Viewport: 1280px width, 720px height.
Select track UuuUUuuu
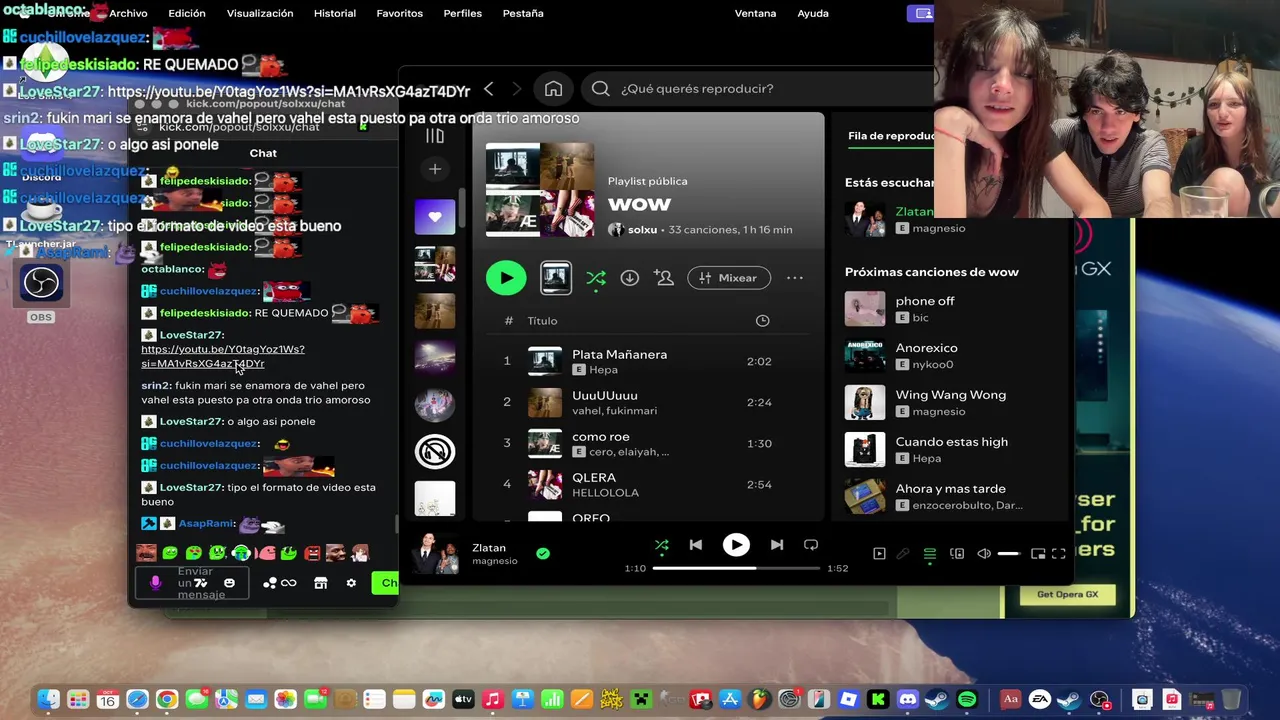pos(648,402)
